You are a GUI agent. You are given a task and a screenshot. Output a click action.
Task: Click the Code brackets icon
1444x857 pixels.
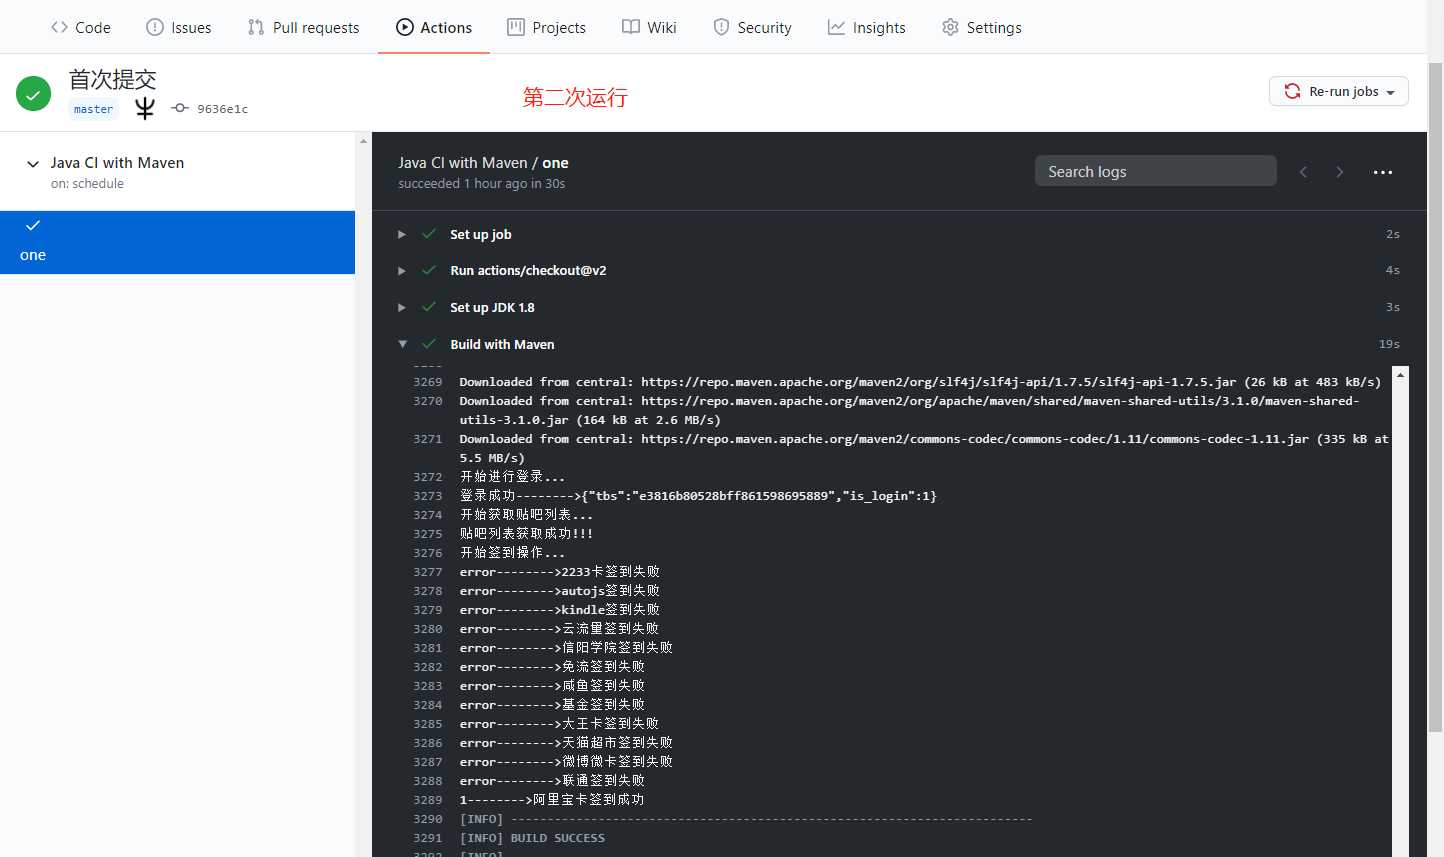point(59,28)
